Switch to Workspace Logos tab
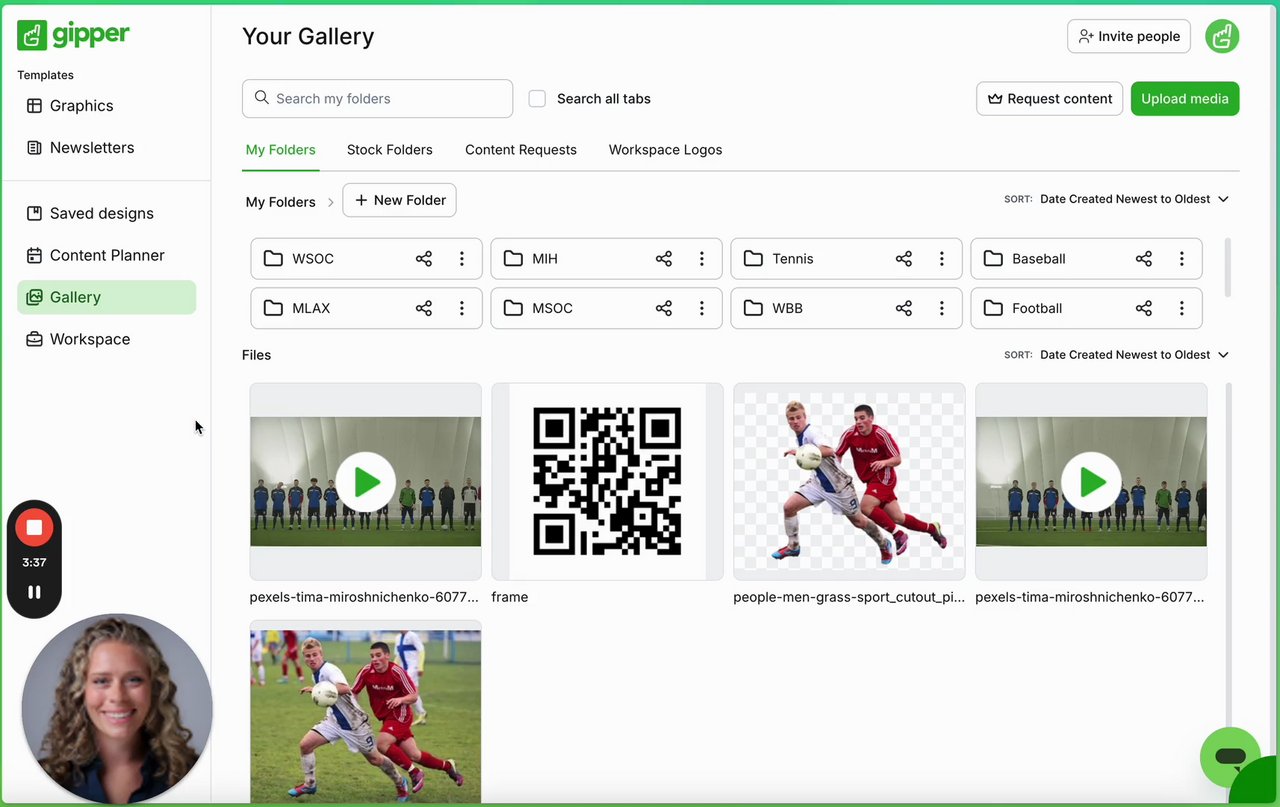The width and height of the screenshot is (1280, 807). (x=665, y=150)
